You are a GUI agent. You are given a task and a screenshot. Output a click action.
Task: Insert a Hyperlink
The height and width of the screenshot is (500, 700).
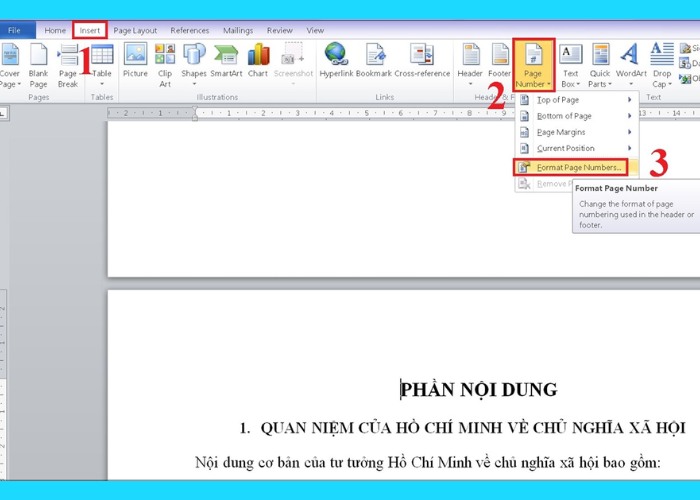tap(336, 60)
